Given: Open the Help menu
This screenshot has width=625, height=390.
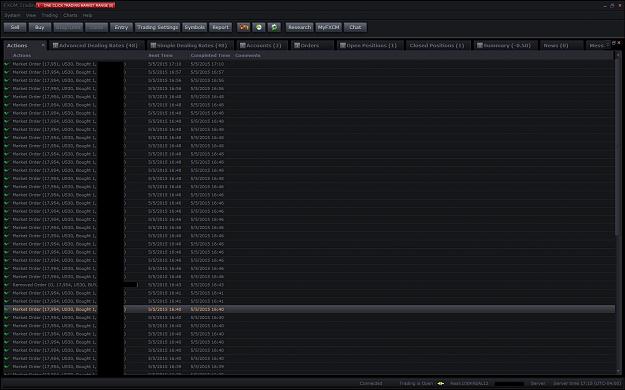Looking at the screenshot, I should coord(87,15).
